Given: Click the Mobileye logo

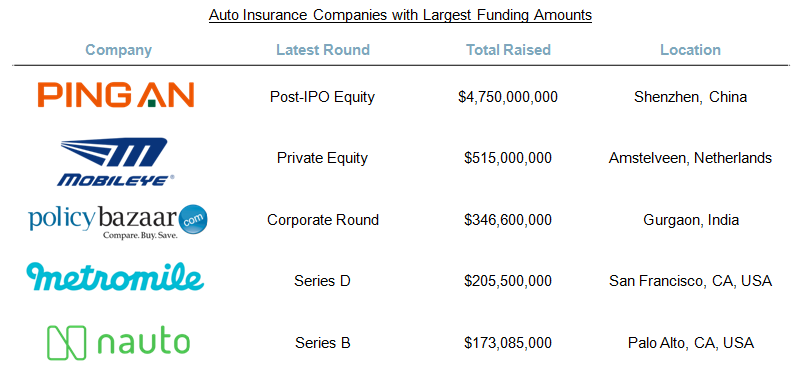Looking at the screenshot, I should [115, 162].
